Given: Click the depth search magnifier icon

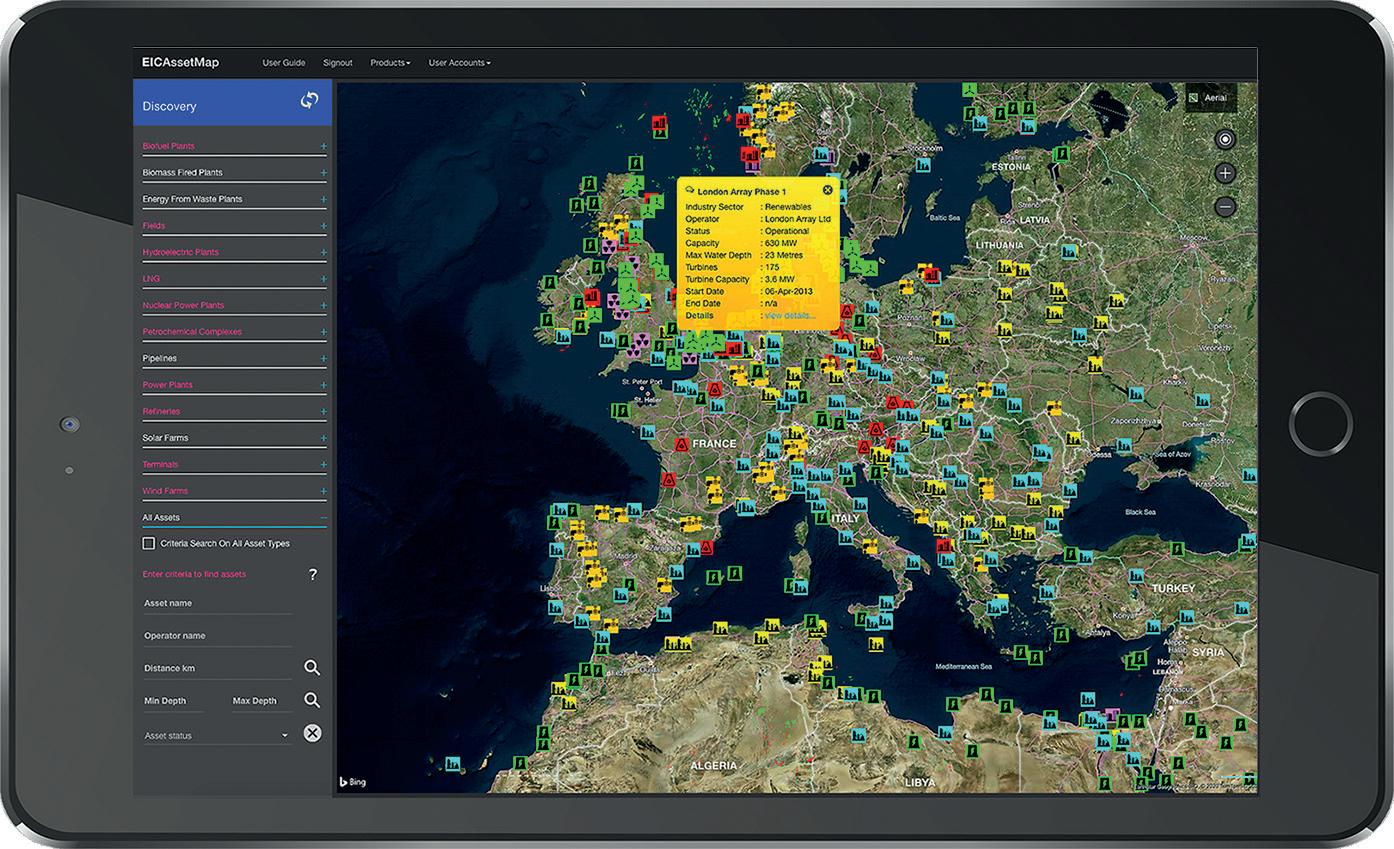Looking at the screenshot, I should 312,701.
